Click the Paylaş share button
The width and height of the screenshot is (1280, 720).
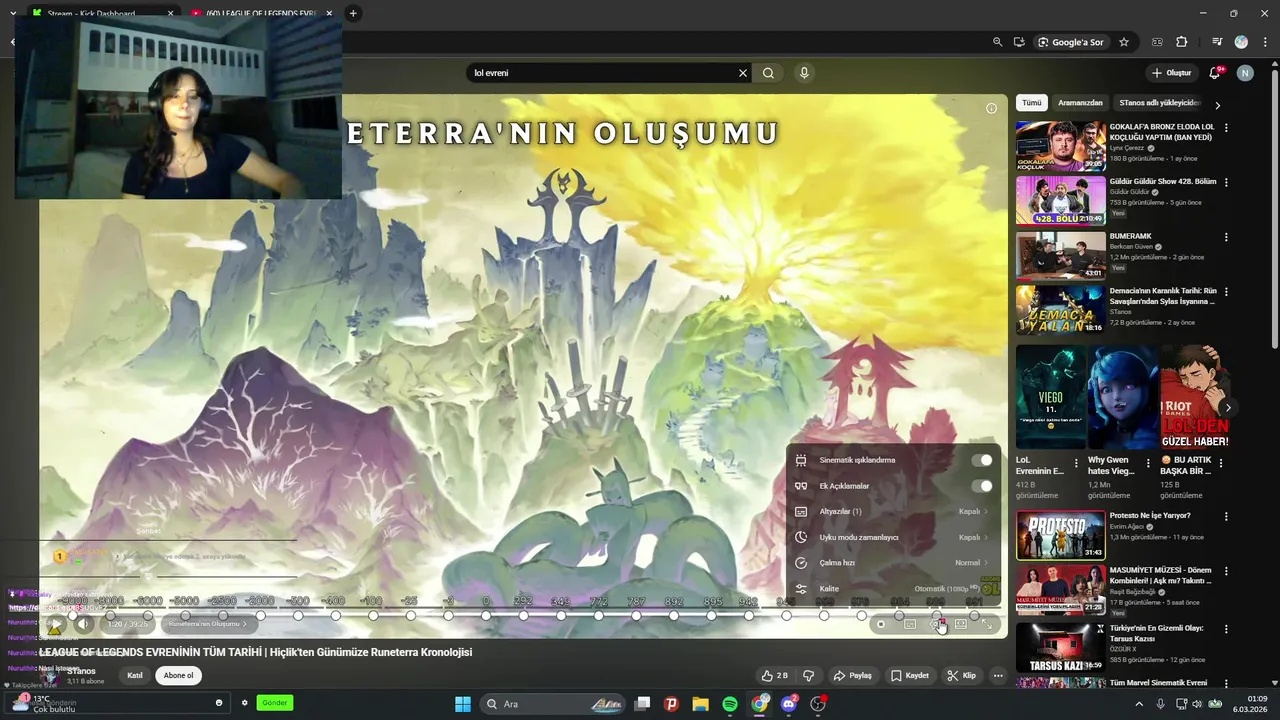[x=852, y=676]
